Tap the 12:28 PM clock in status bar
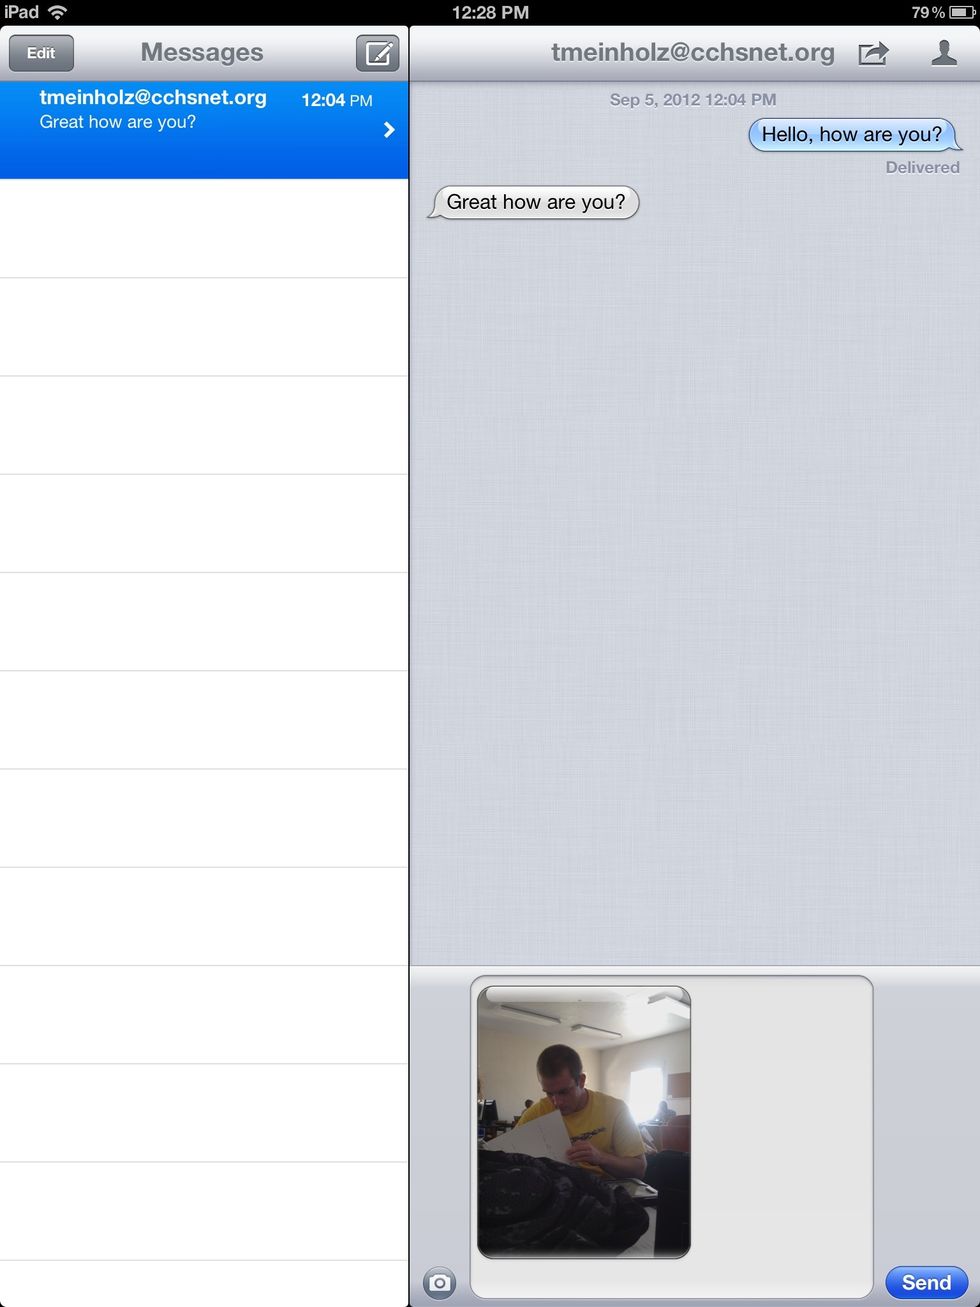Image resolution: width=980 pixels, height=1307 pixels. click(490, 12)
